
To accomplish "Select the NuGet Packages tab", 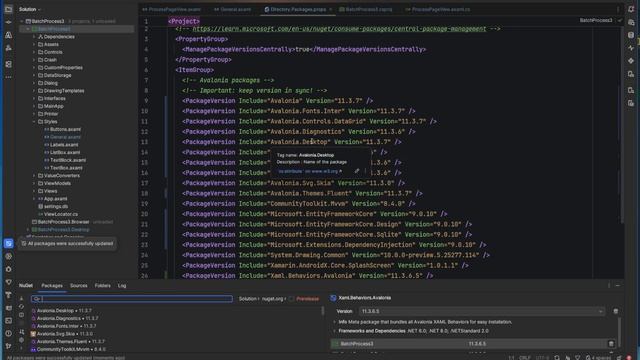I will coord(52,286).
